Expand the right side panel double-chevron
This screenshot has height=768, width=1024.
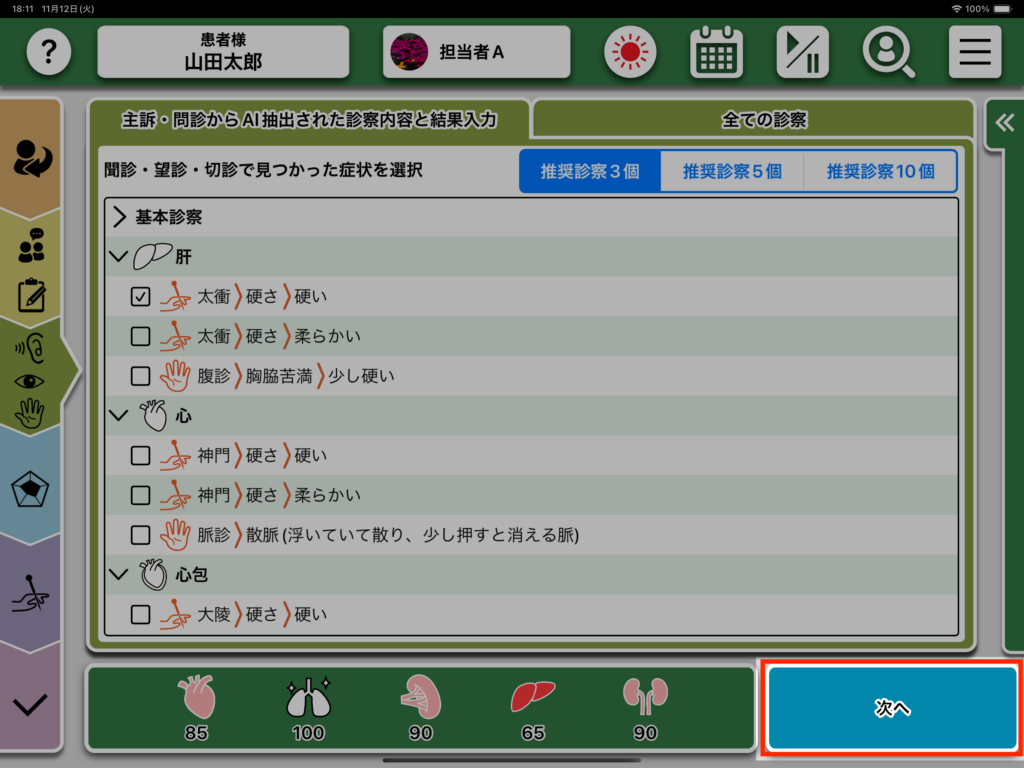(1004, 123)
